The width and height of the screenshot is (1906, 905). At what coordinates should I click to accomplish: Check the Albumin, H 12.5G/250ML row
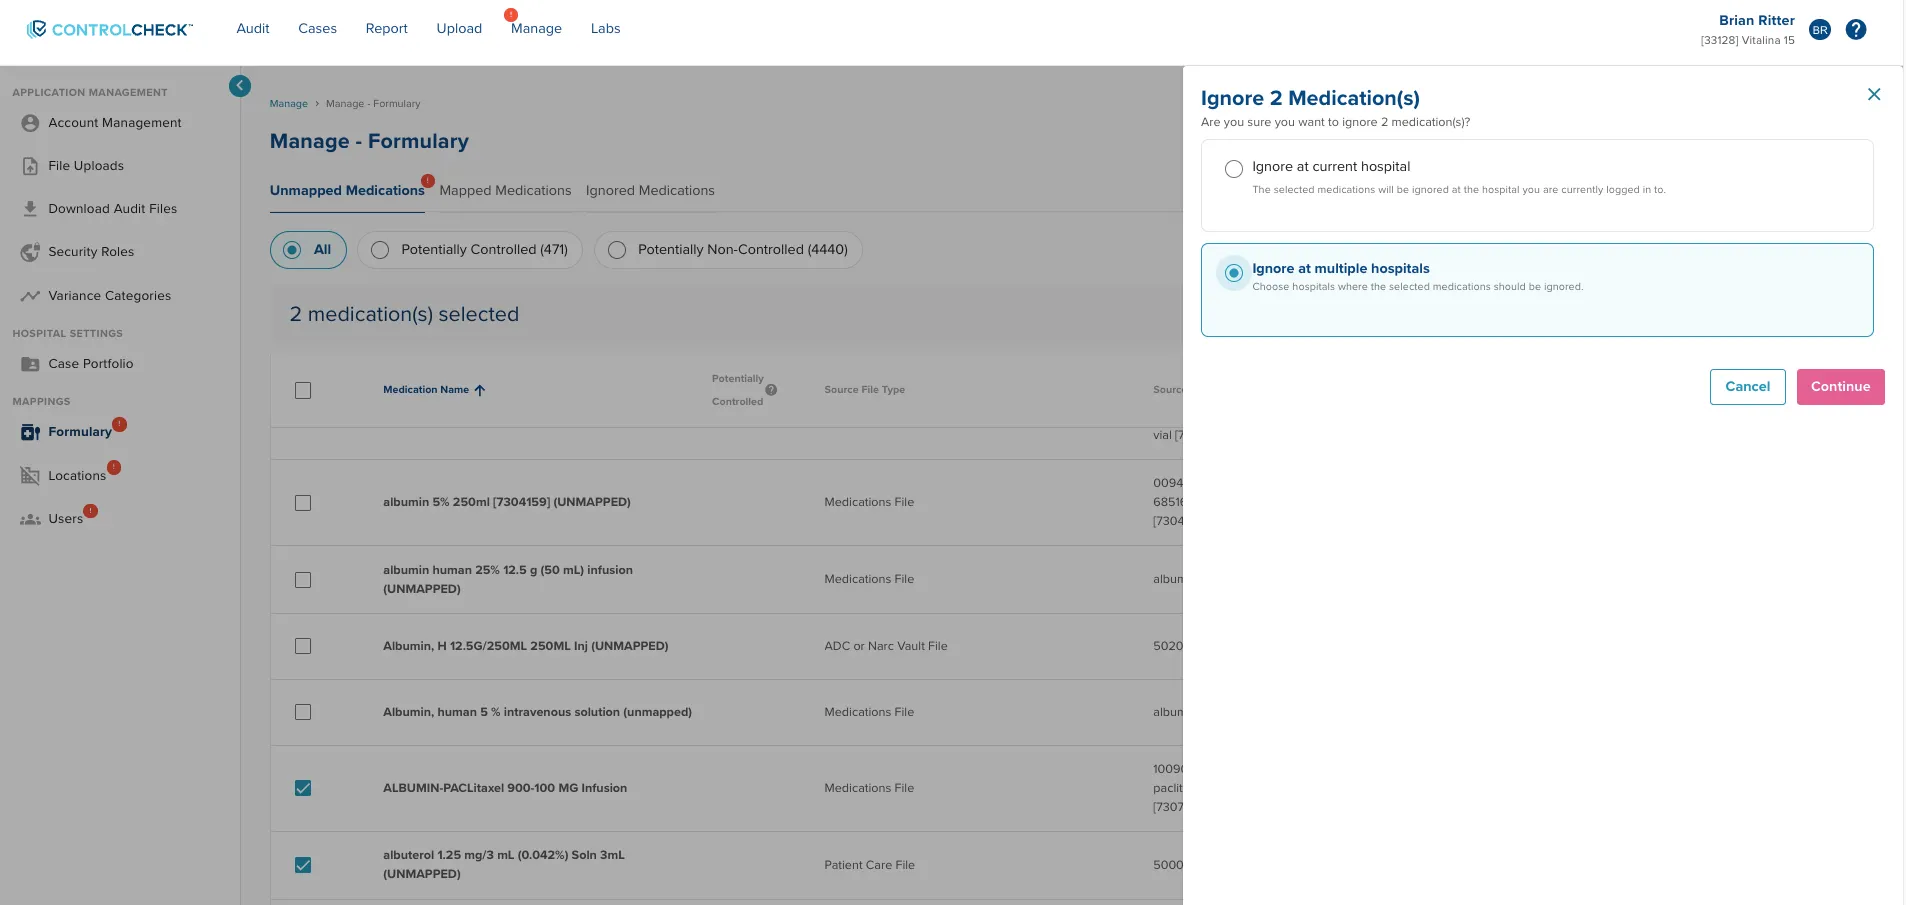(303, 646)
